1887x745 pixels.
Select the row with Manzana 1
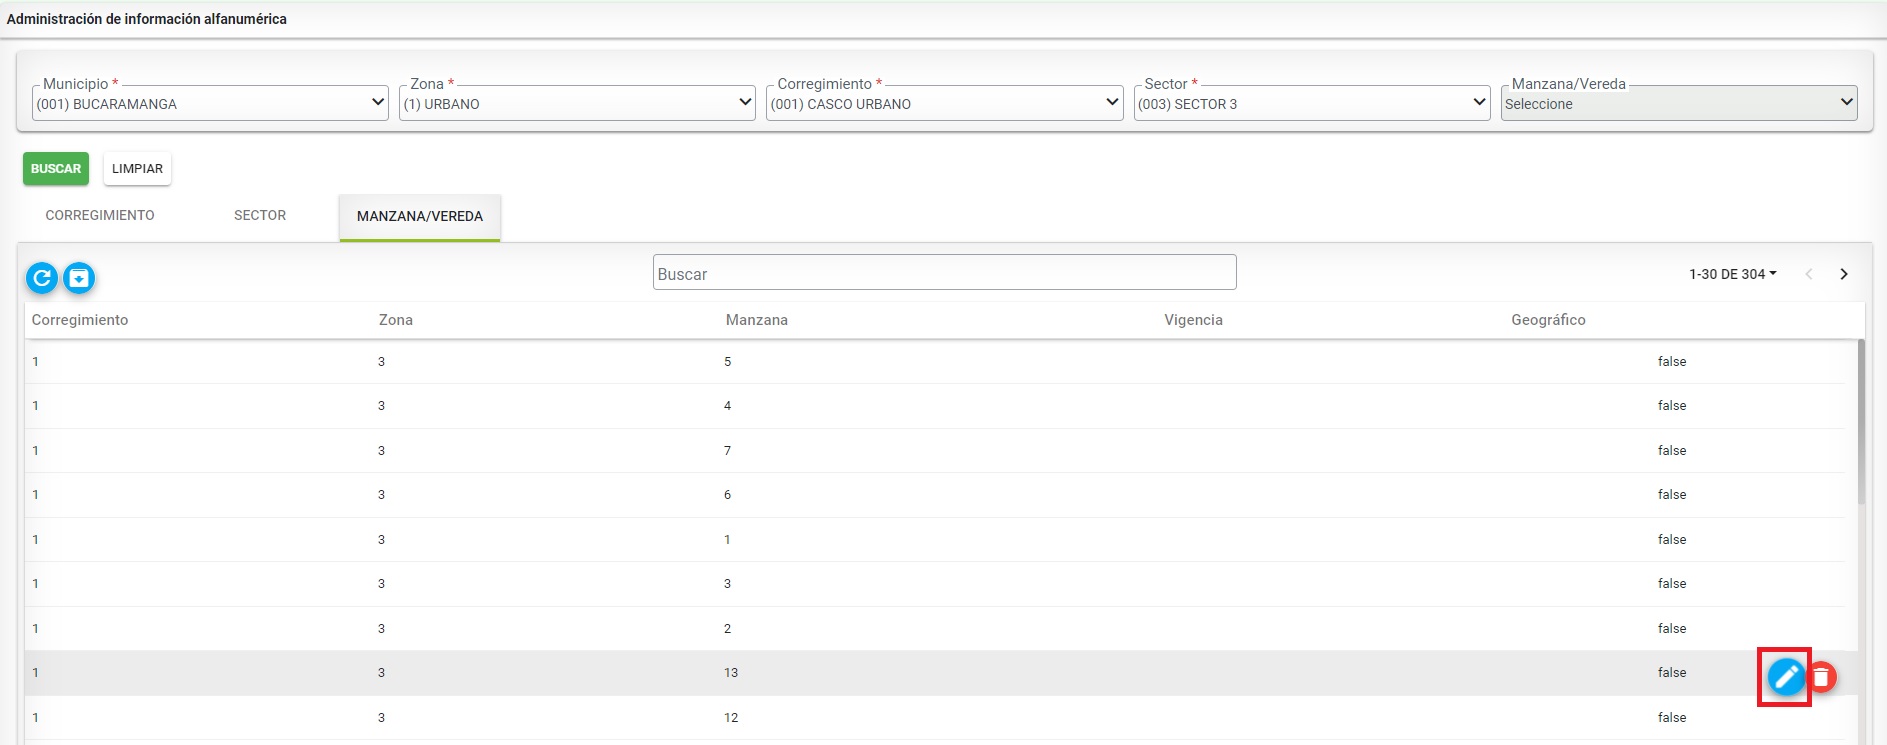tap(935, 540)
